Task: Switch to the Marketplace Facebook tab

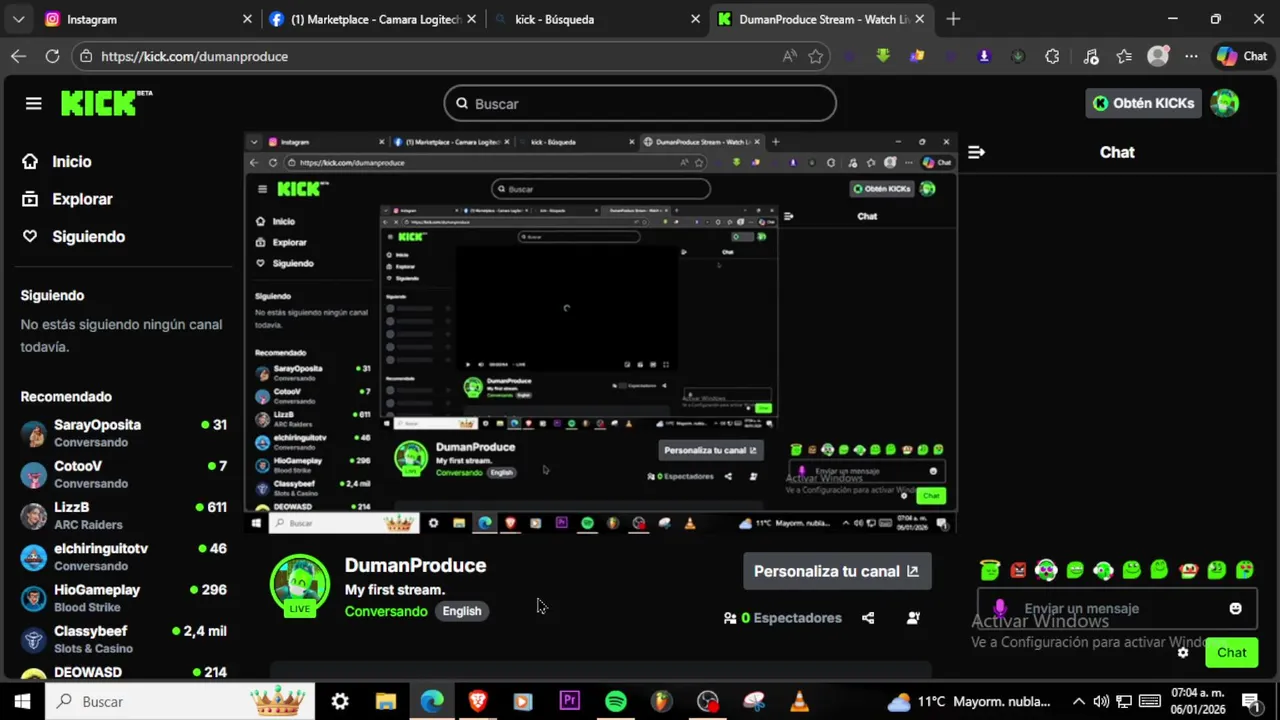Action: [374, 19]
